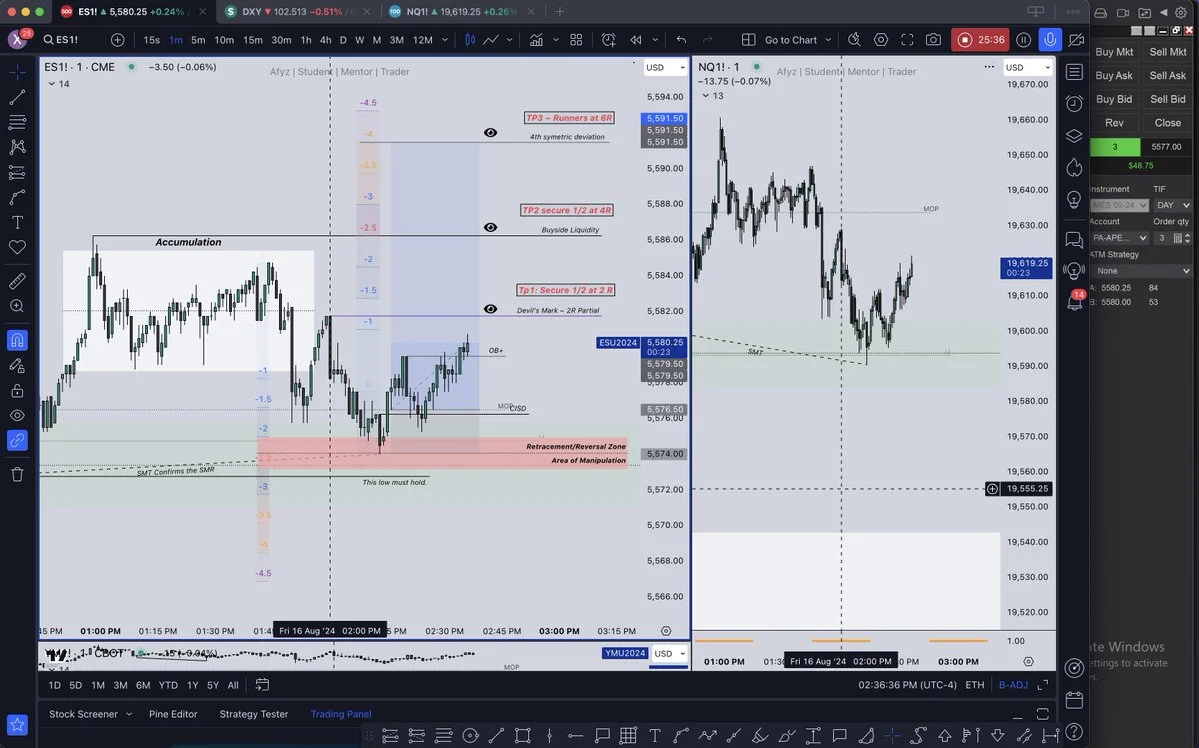Select the text annotation tool

tap(17, 223)
